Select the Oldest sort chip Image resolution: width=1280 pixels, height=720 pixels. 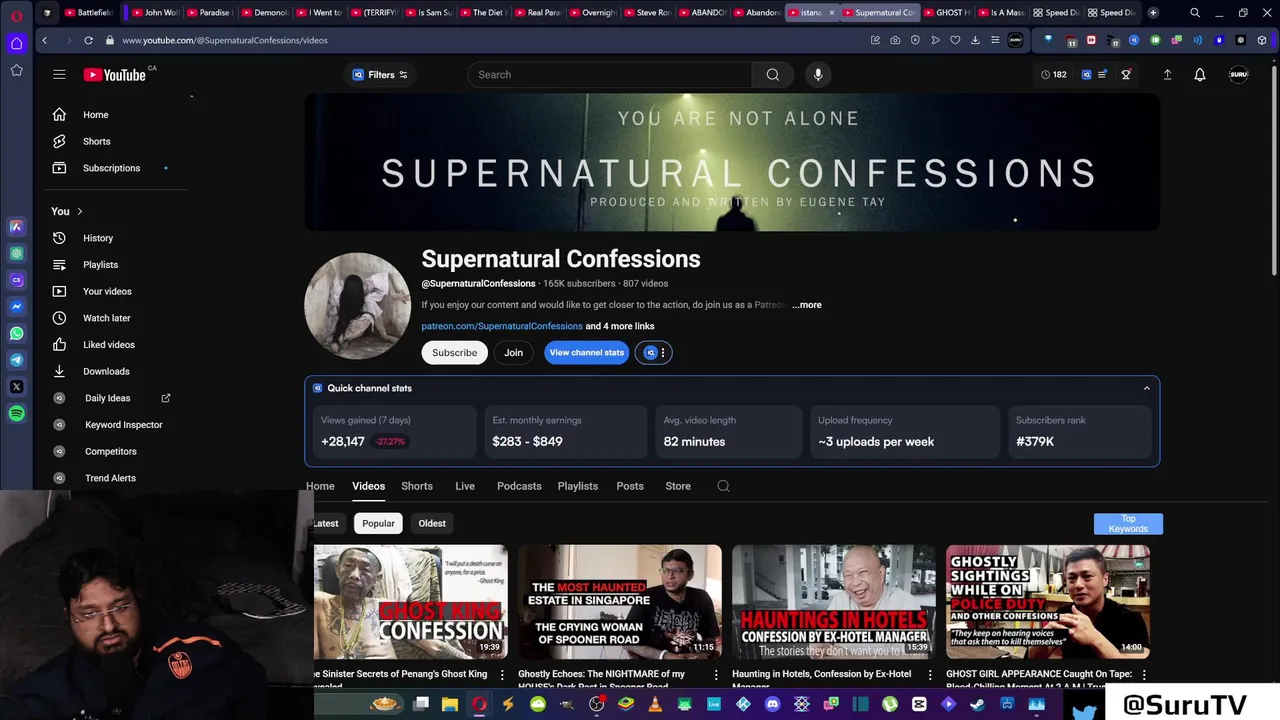[x=432, y=523]
